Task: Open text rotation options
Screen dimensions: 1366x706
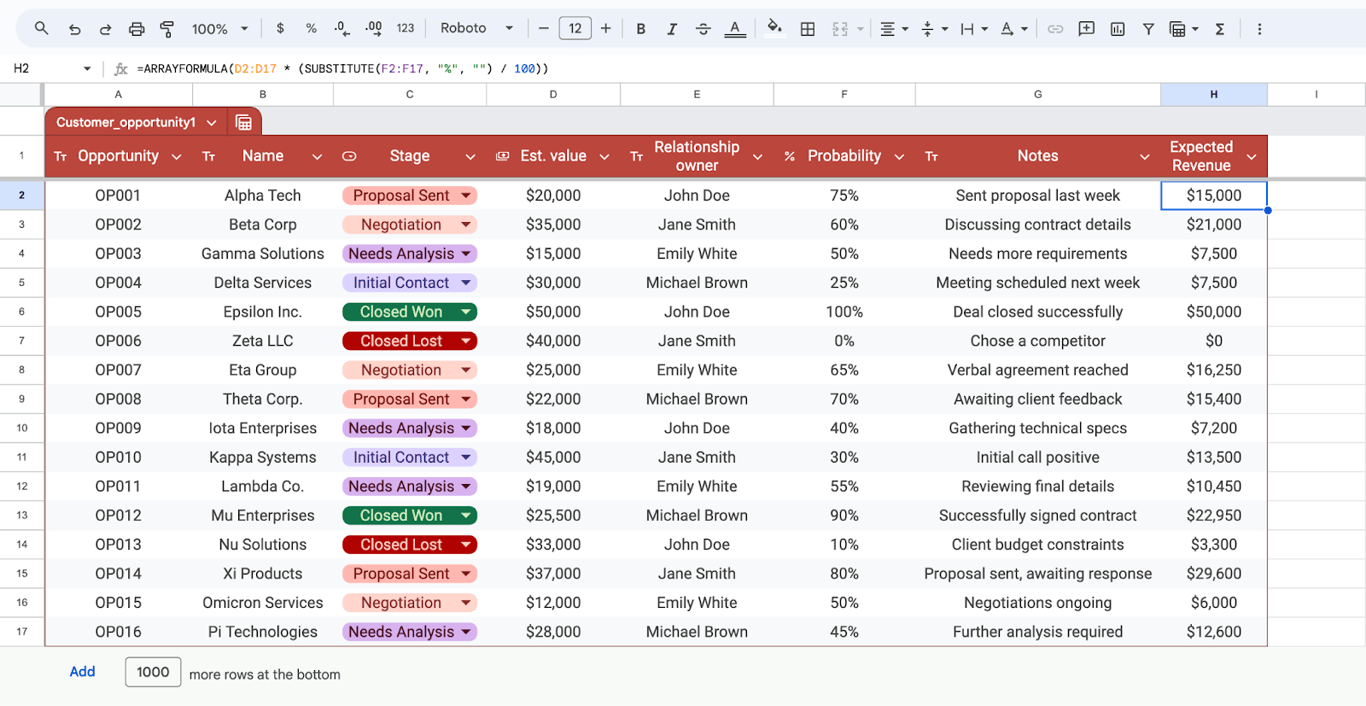Action: pyautogui.click(x=1013, y=29)
